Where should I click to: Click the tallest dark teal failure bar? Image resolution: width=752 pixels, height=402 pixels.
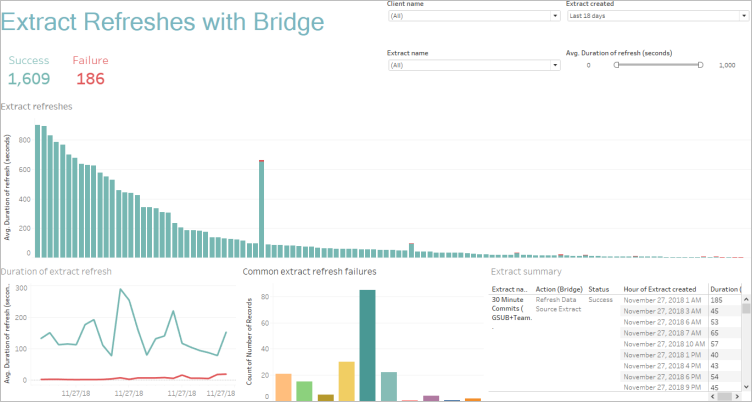click(367, 345)
